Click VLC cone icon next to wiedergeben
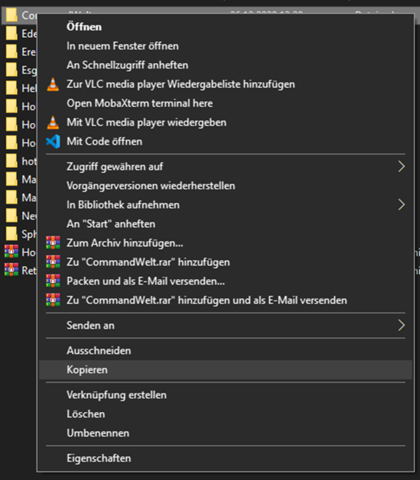The height and width of the screenshot is (480, 420). coord(53,123)
